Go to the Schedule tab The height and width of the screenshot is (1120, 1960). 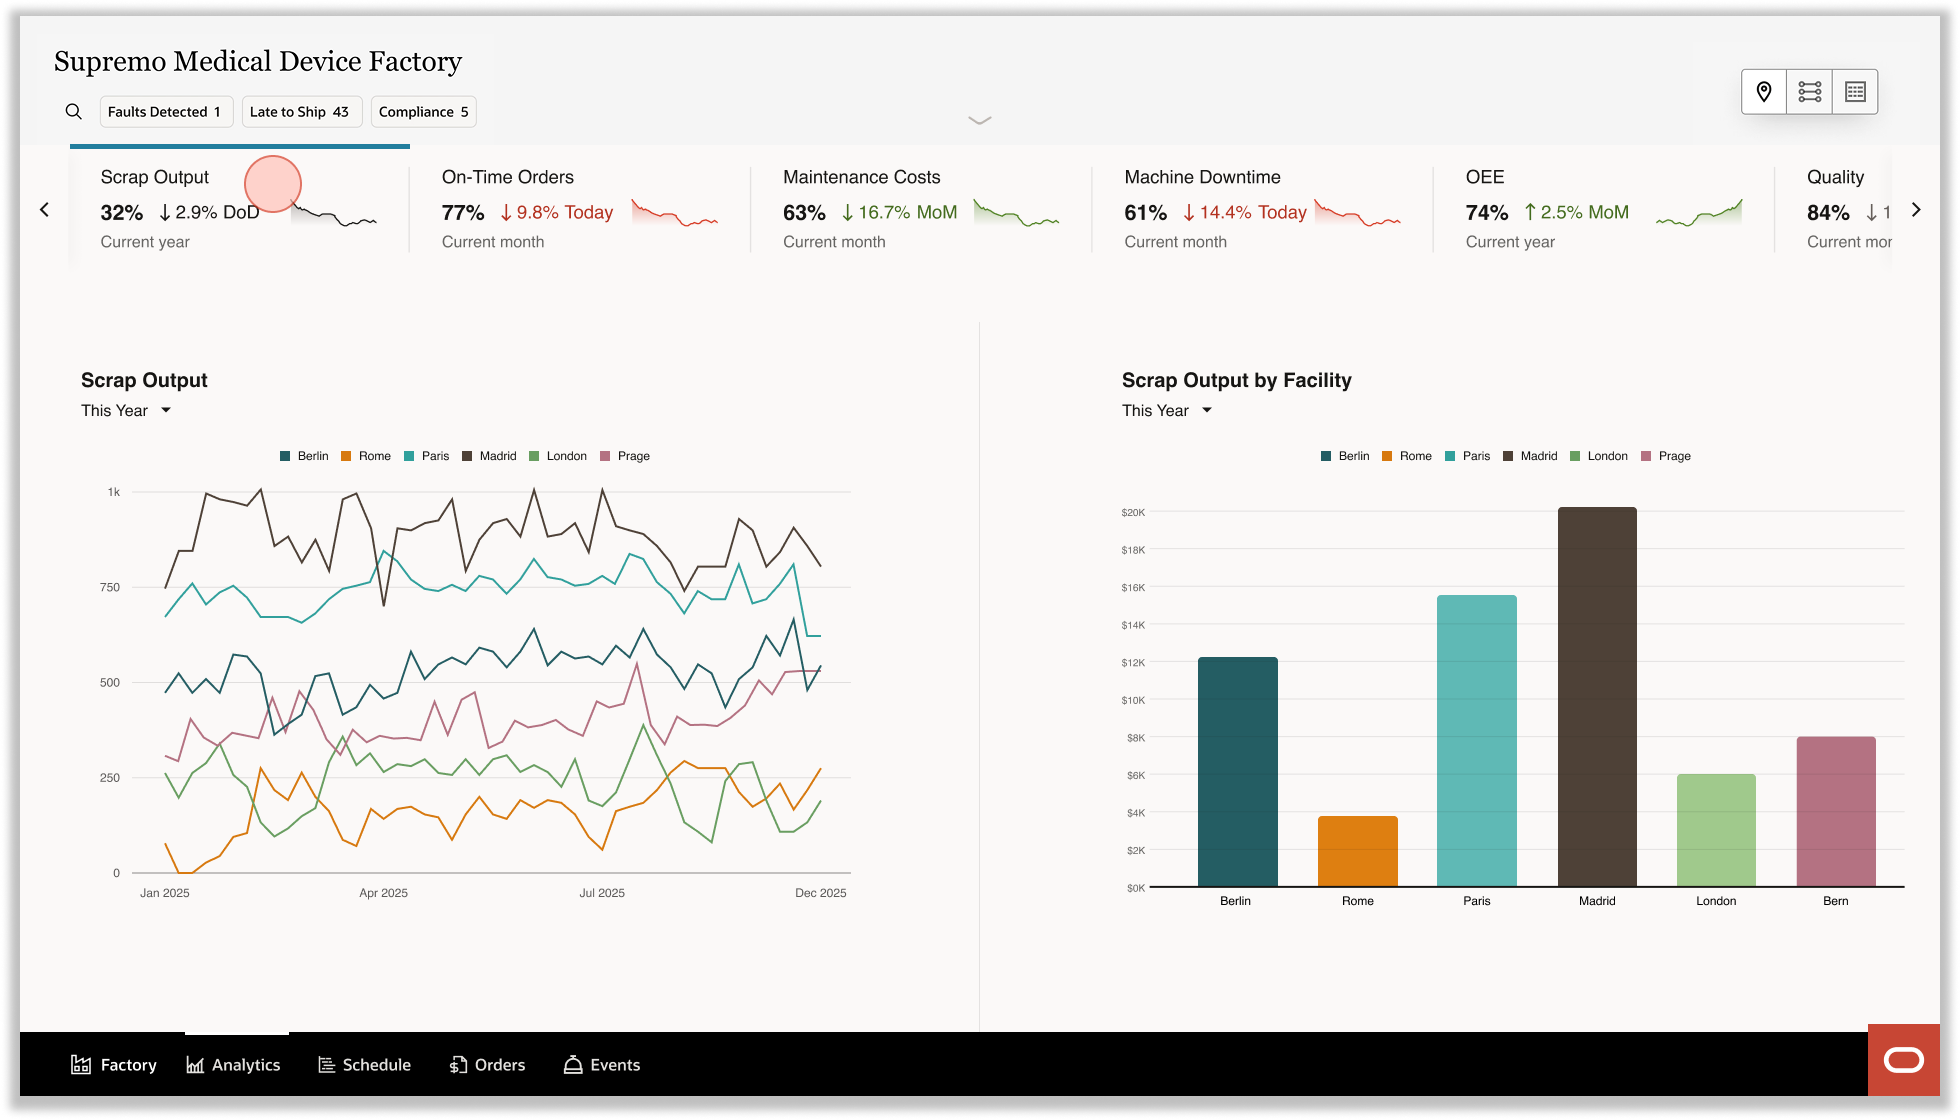coord(364,1065)
